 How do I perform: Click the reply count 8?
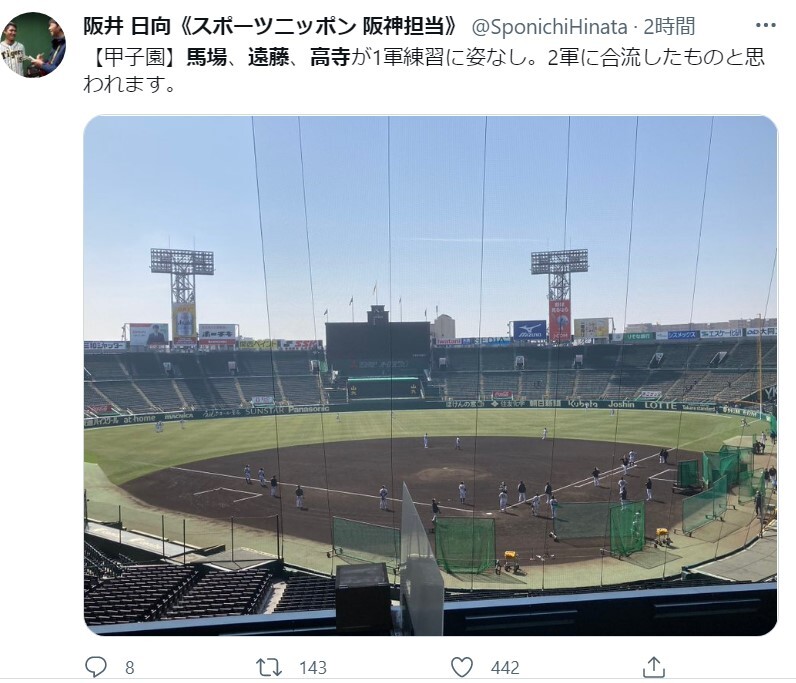129,667
